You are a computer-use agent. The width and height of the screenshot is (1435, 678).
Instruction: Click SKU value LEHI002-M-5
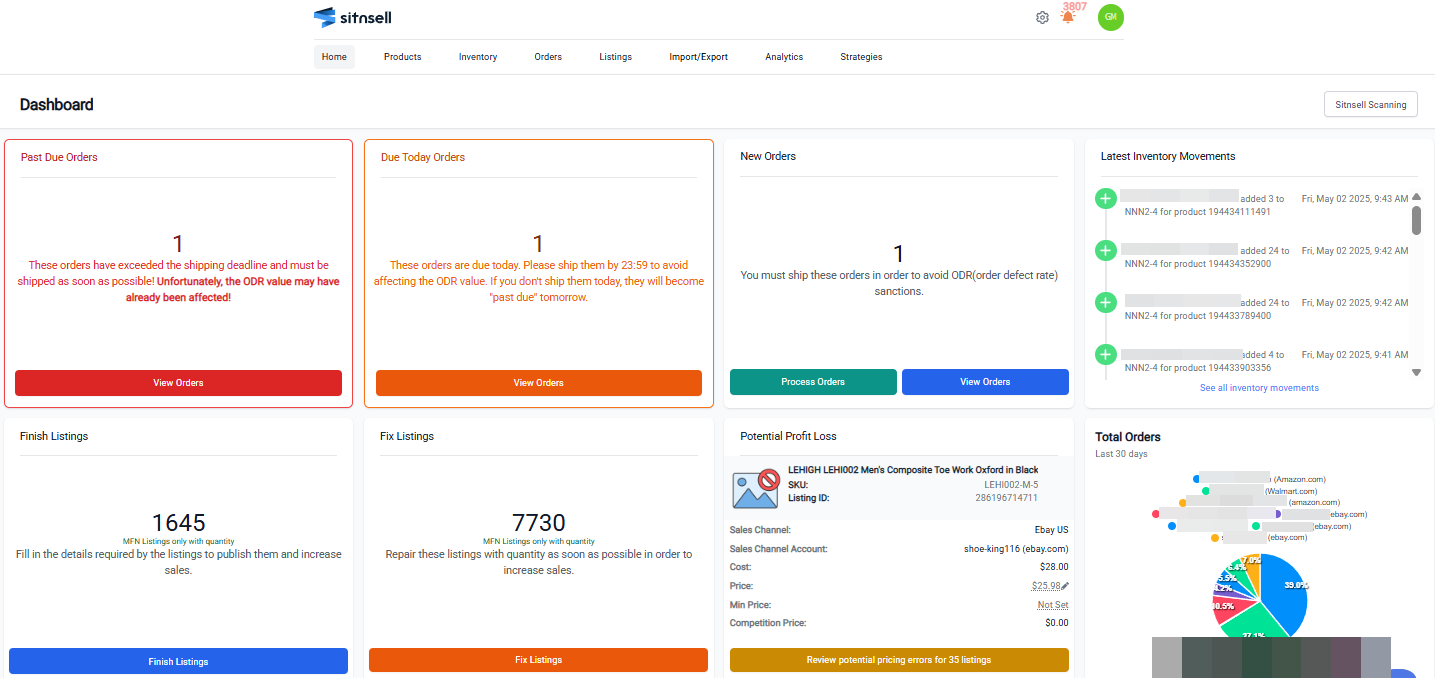(x=1011, y=484)
